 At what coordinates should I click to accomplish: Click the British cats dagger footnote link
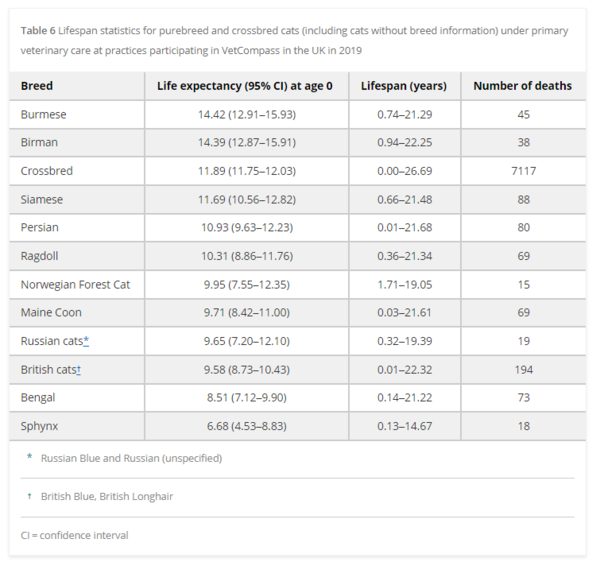tap(79, 369)
